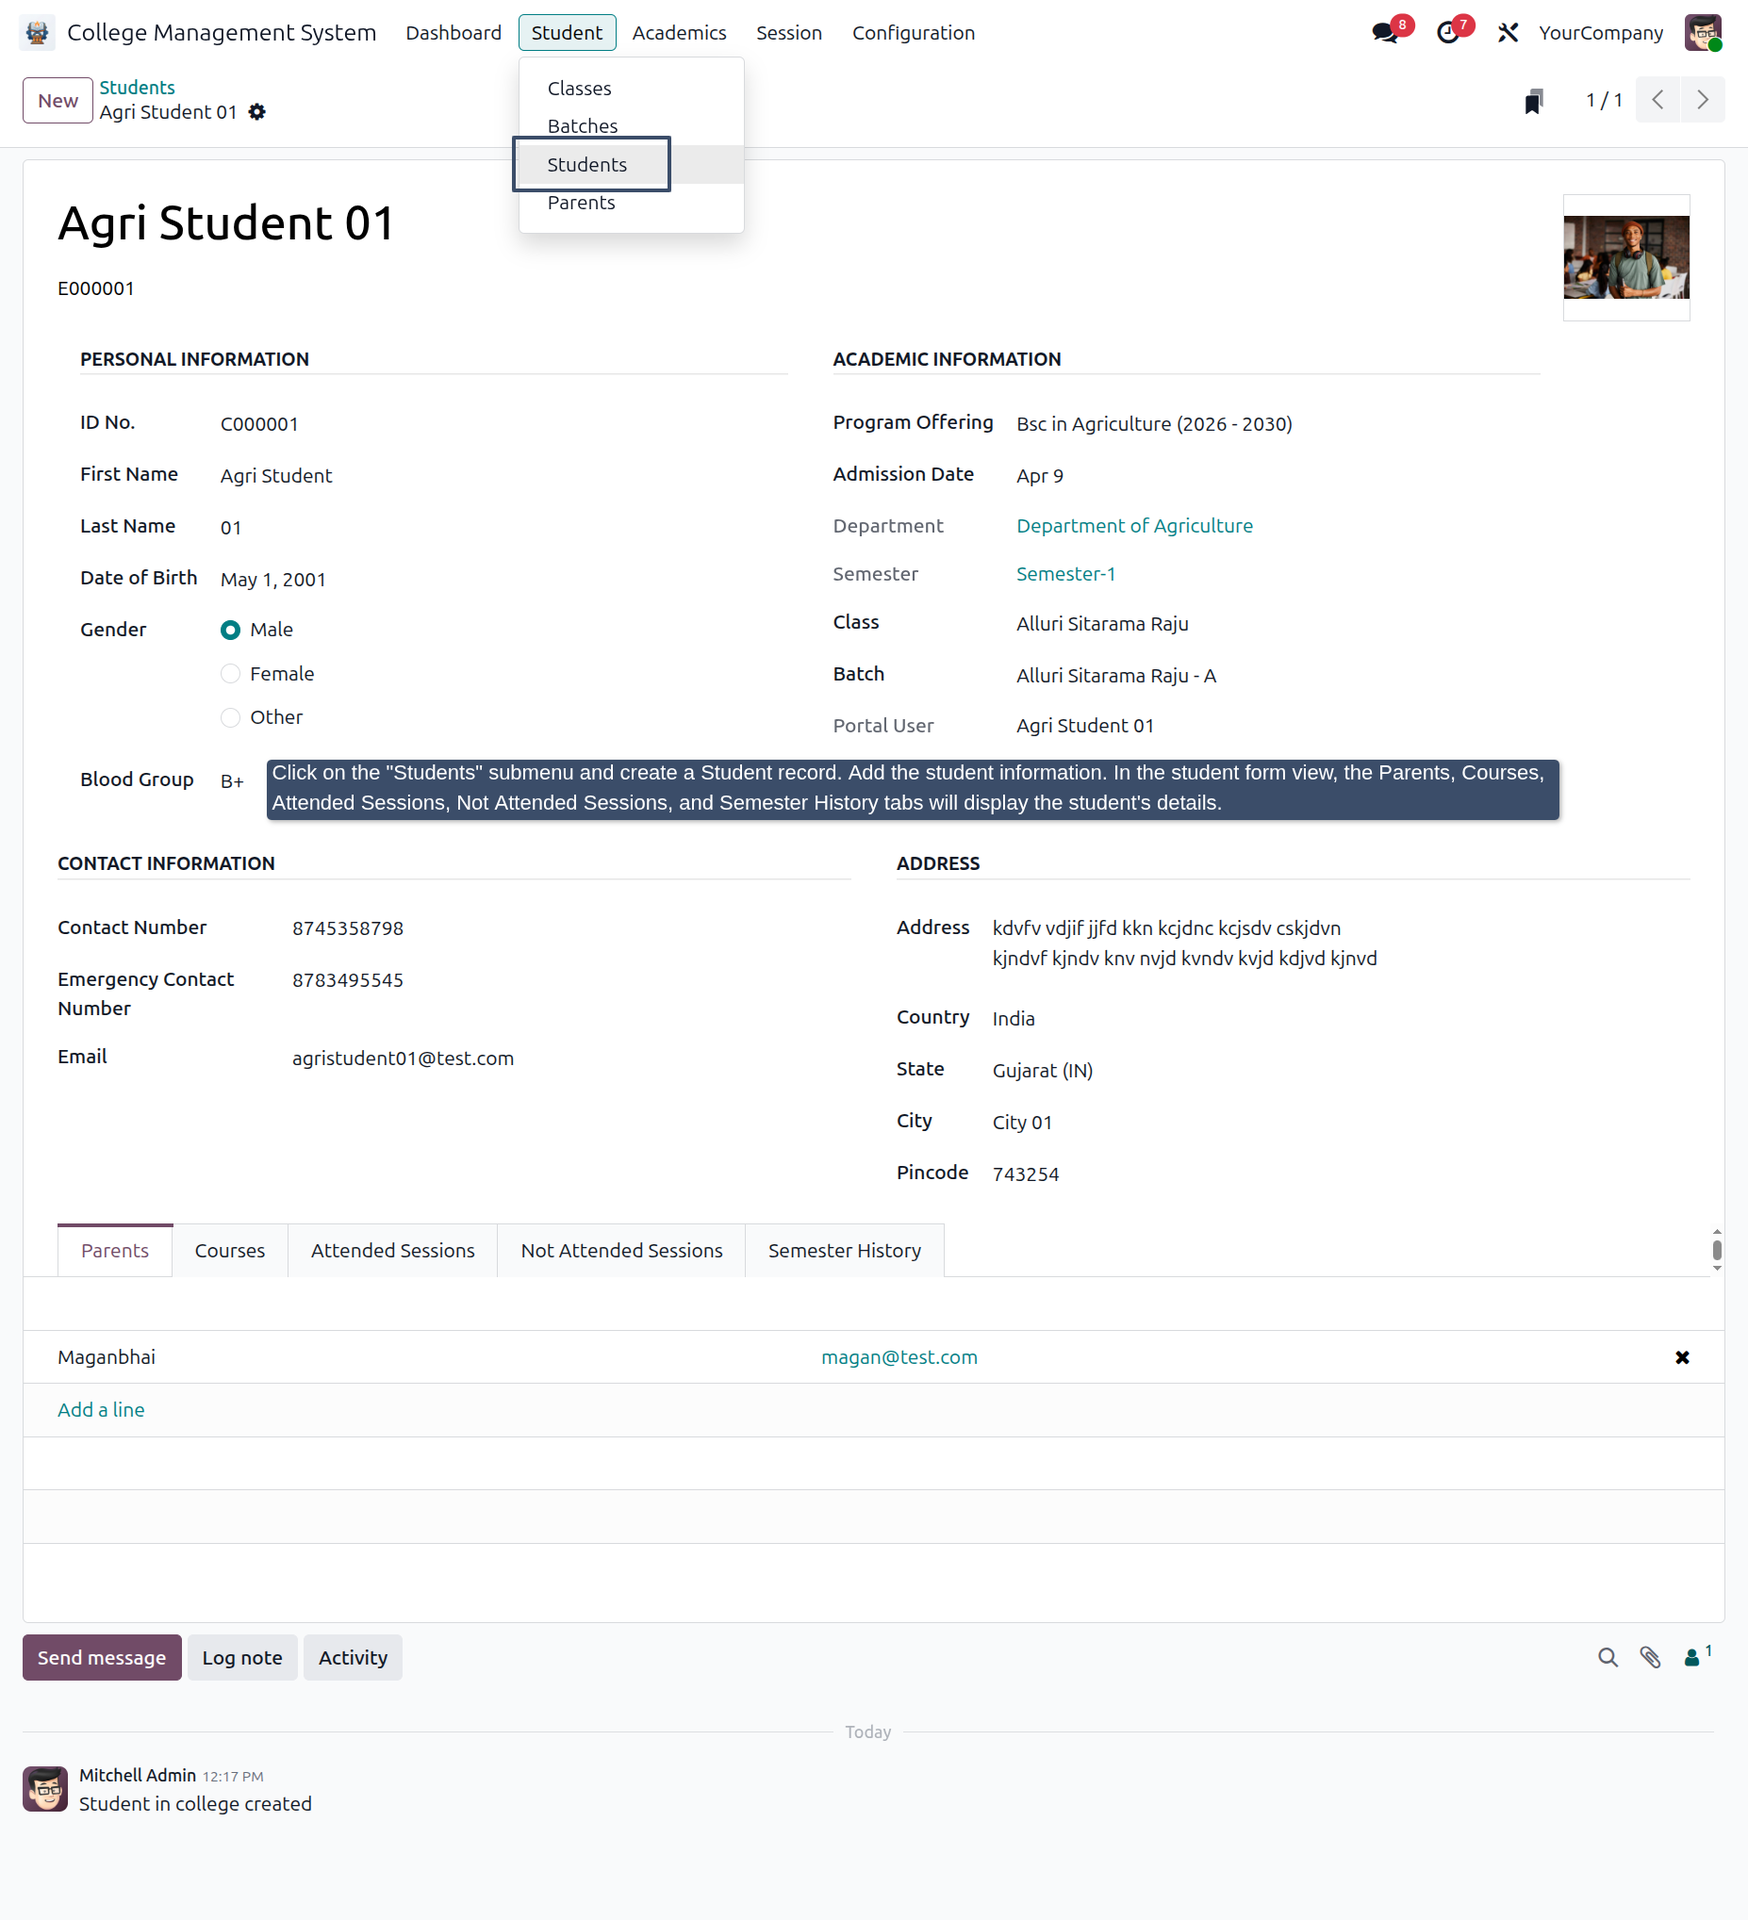Click the Email field agristudent01@test.com
1748x1920 pixels.
point(403,1059)
